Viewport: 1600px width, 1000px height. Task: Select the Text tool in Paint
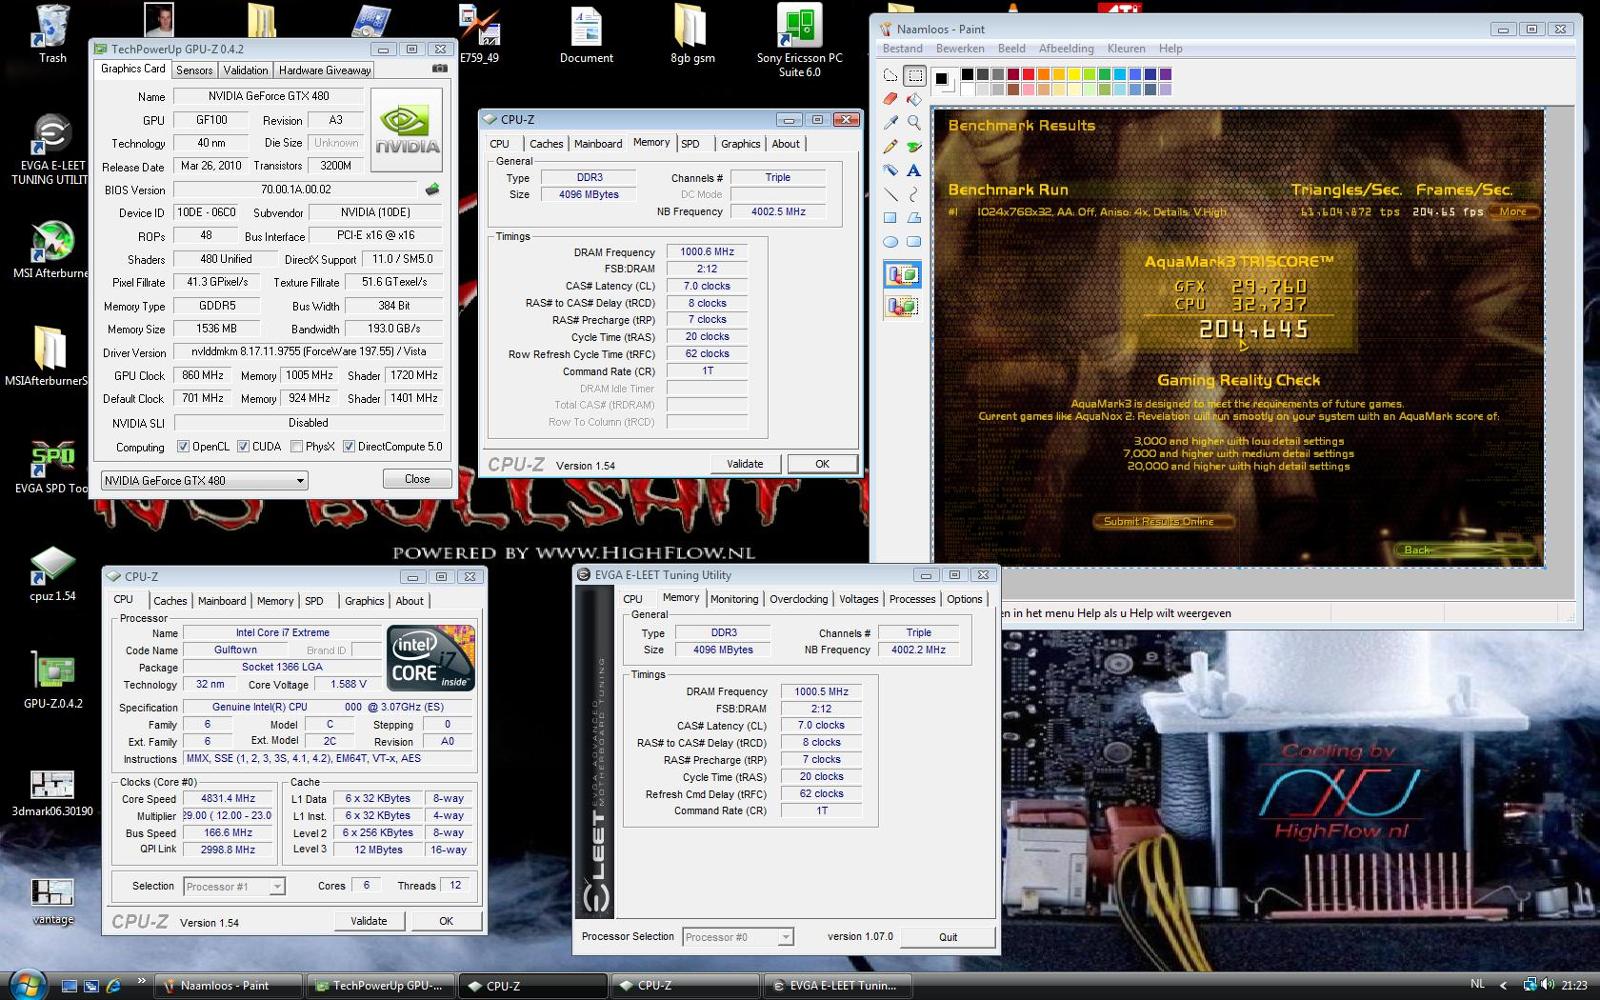point(914,170)
